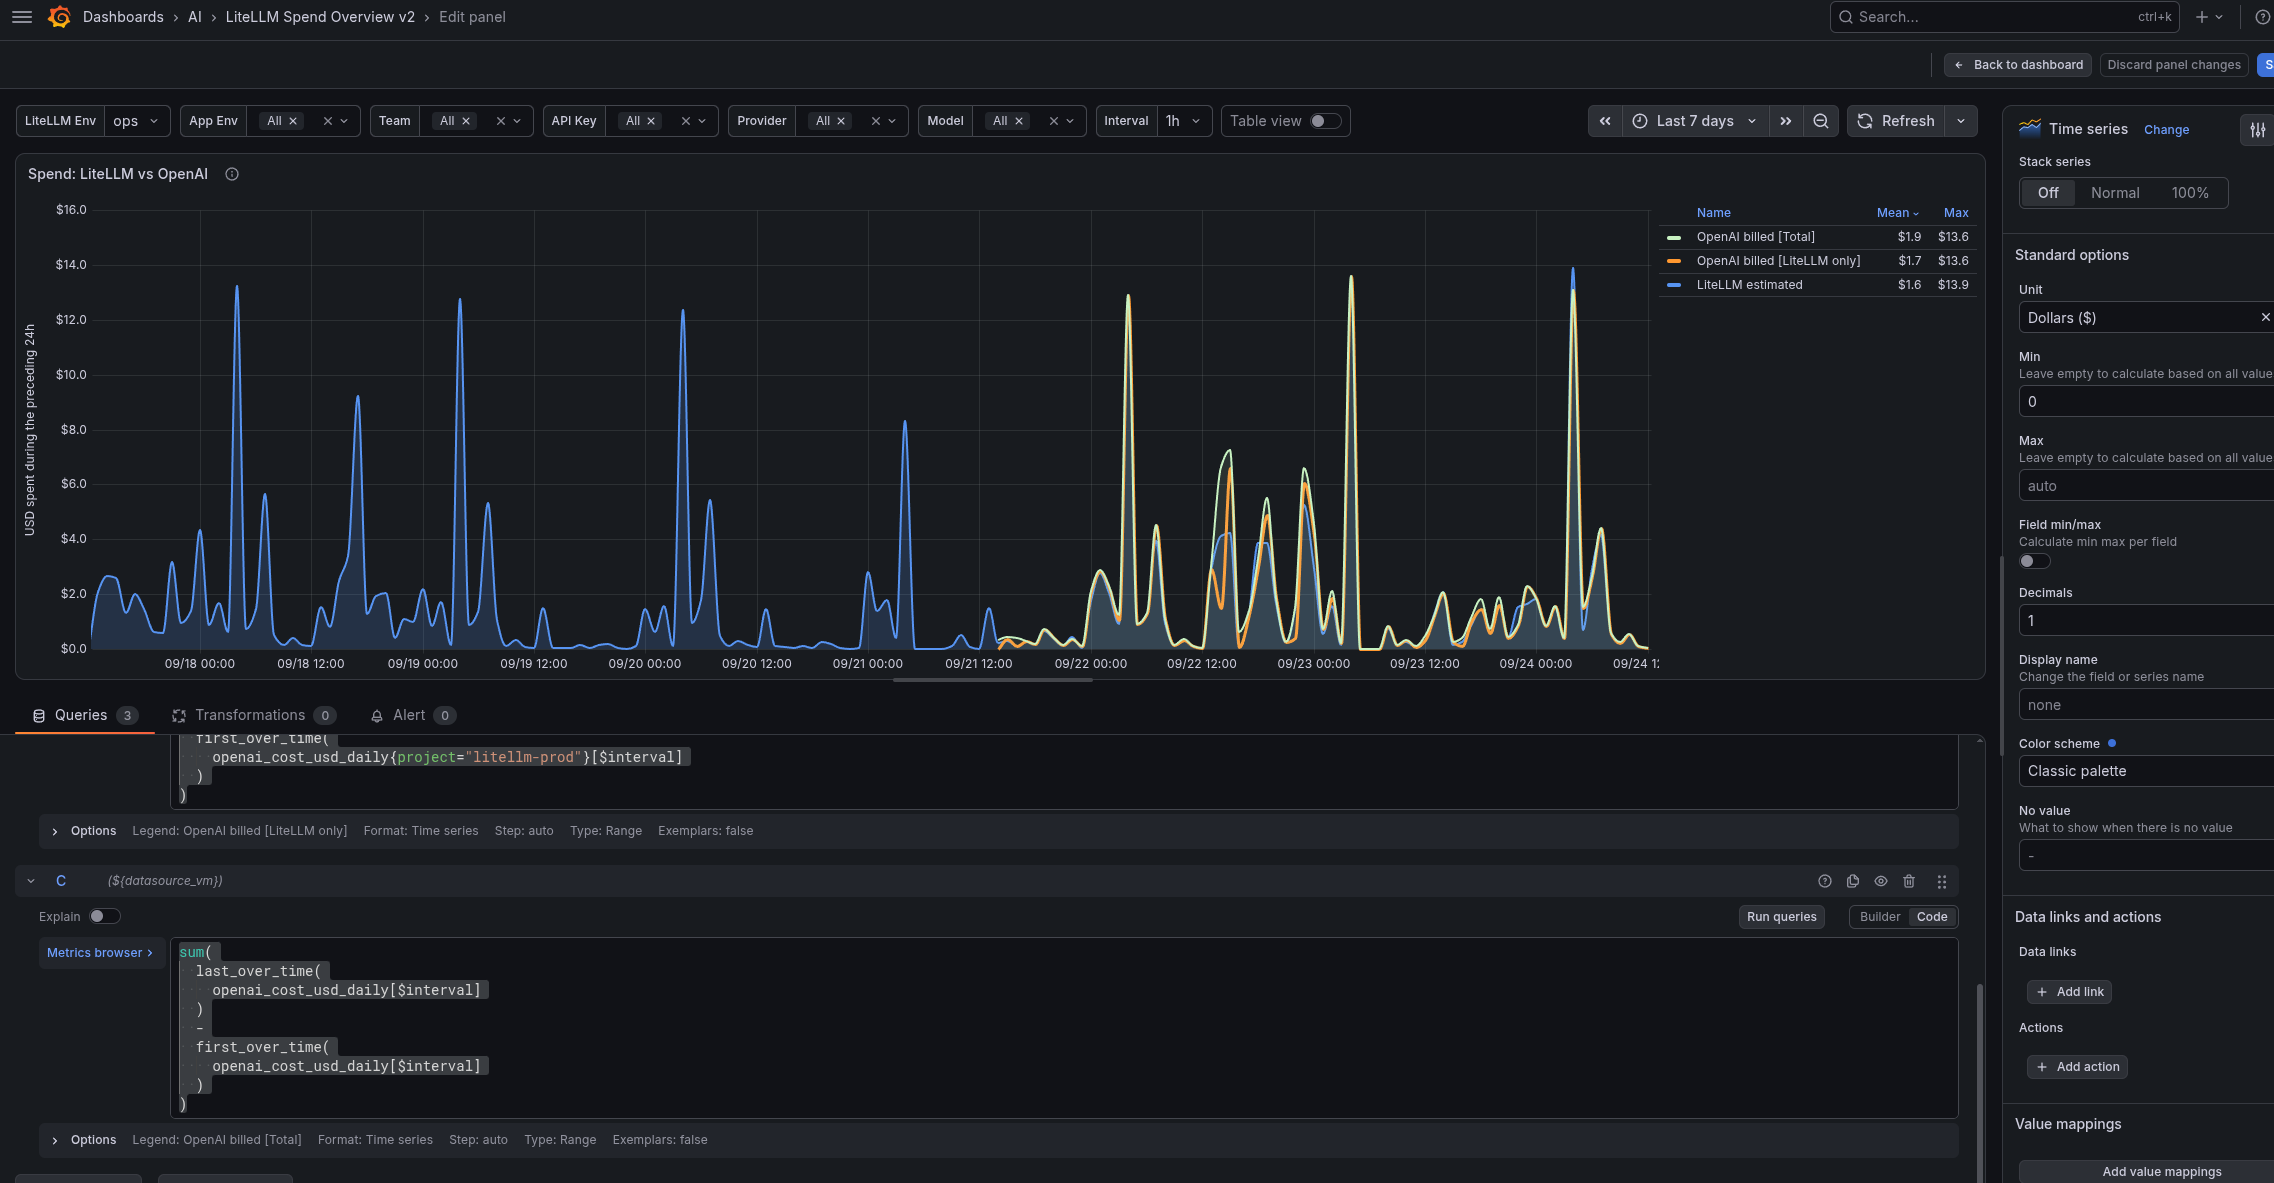The image size is (2274, 1183).
Task: Switch to the Queries tab
Action: click(84, 715)
